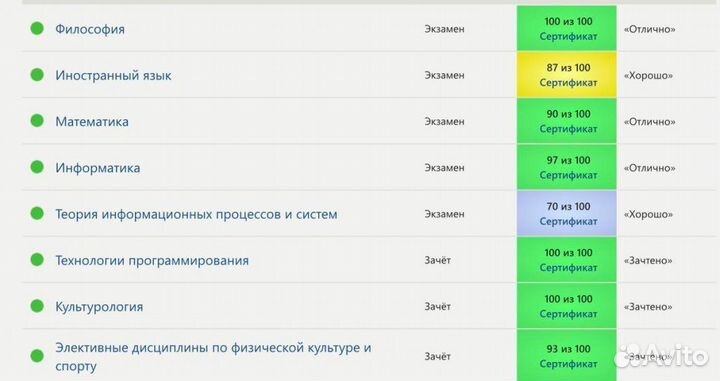The width and height of the screenshot is (720, 381).
Task: Select the '100 из 100' score for Философия
Action: tap(568, 22)
